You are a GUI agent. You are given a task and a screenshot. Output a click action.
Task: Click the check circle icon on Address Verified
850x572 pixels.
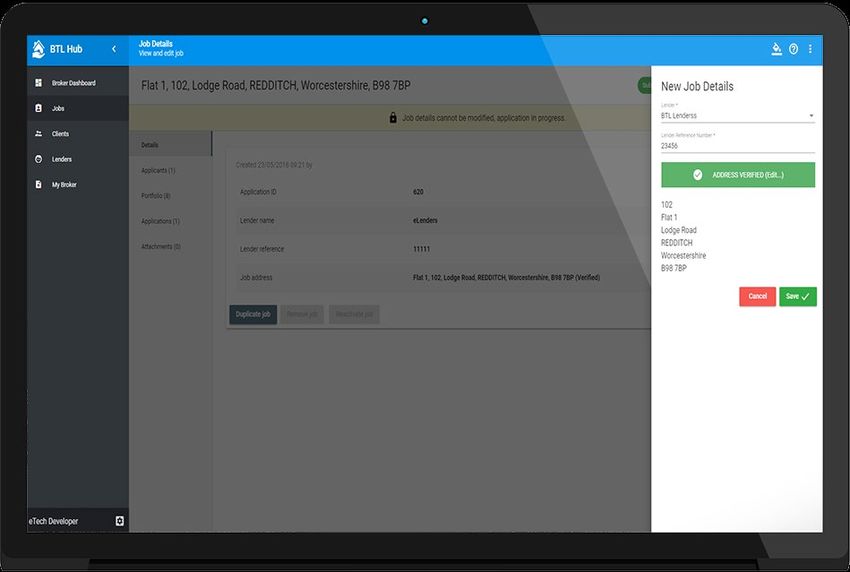698,175
